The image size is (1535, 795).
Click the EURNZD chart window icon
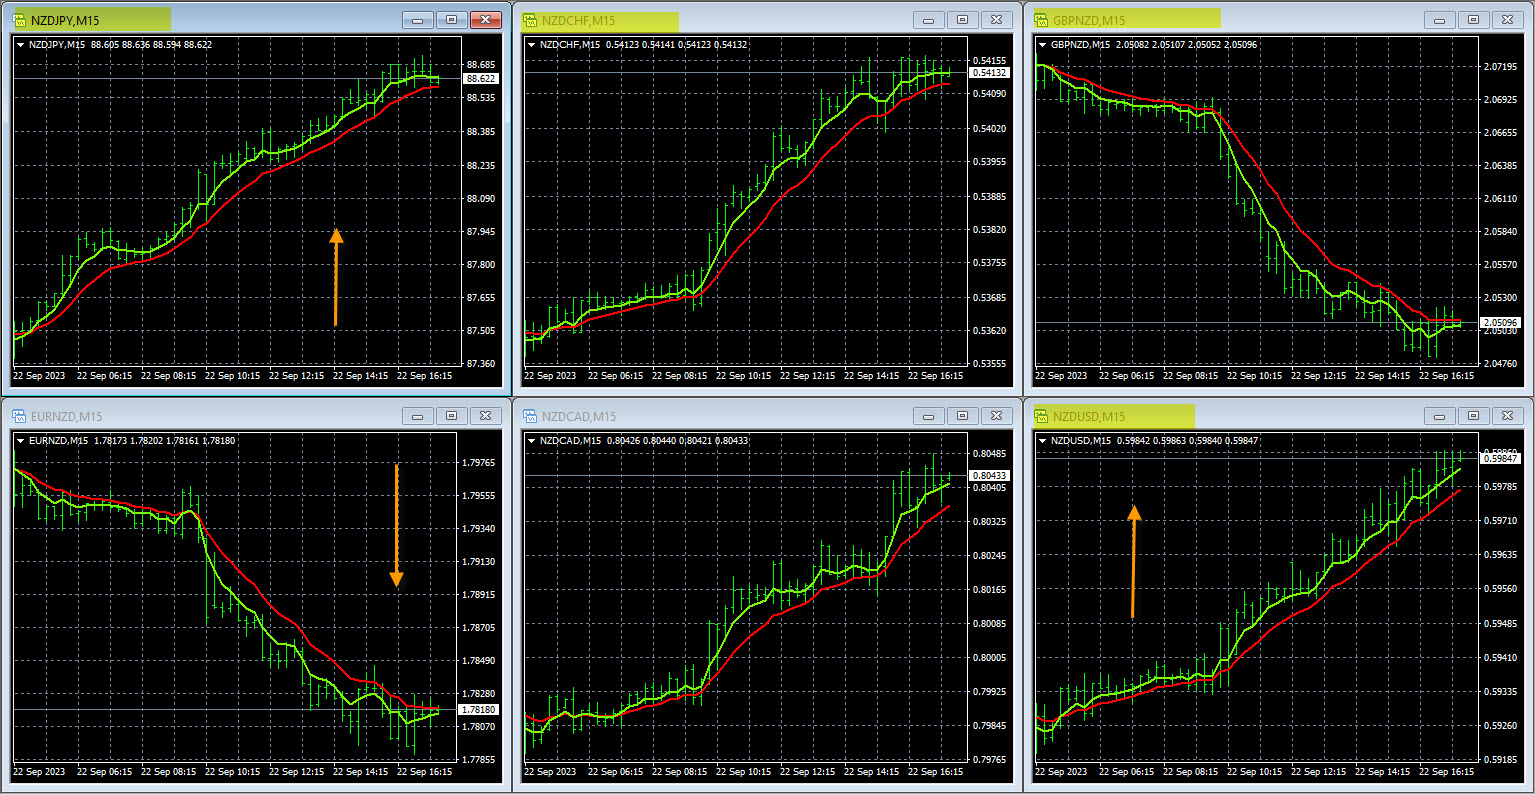19,416
